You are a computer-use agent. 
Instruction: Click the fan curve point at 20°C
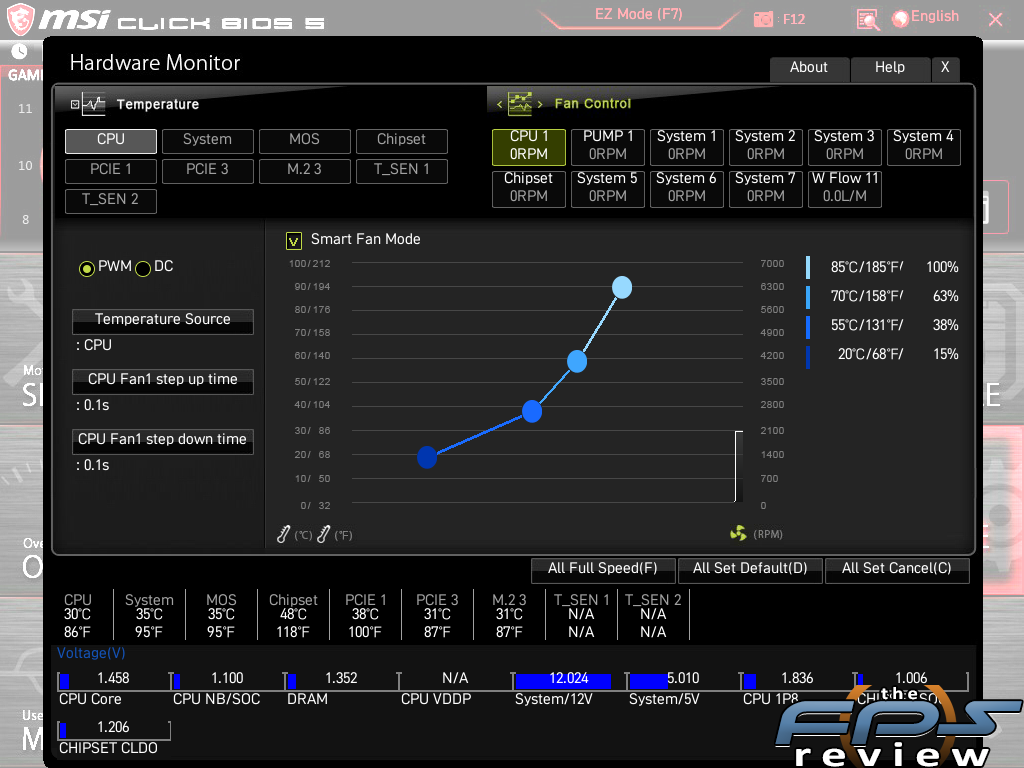[427, 457]
